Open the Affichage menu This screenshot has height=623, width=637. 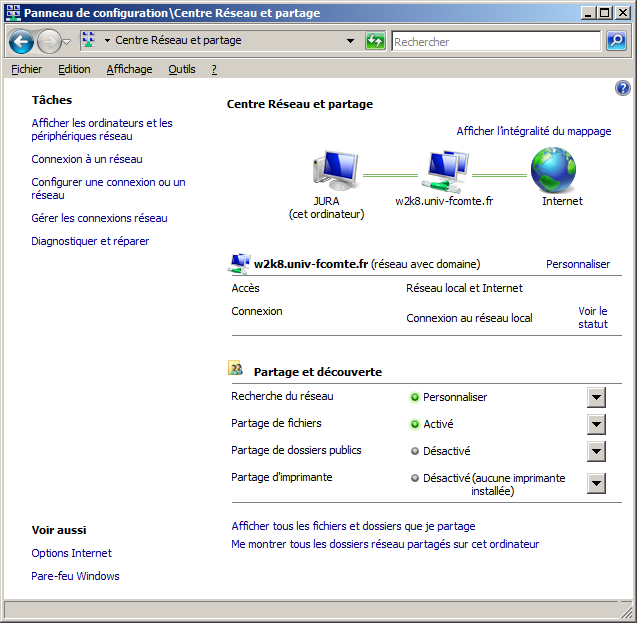pyautogui.click(x=129, y=69)
